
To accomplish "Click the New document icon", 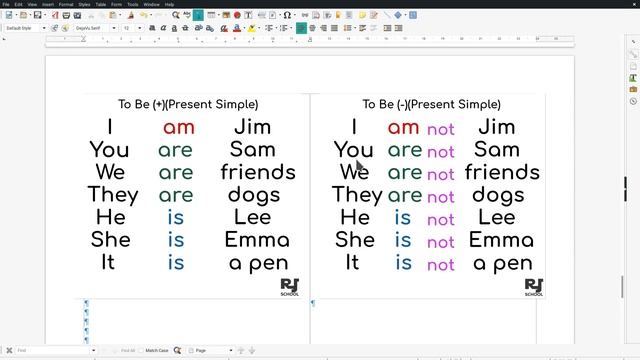I will click(x=9, y=15).
